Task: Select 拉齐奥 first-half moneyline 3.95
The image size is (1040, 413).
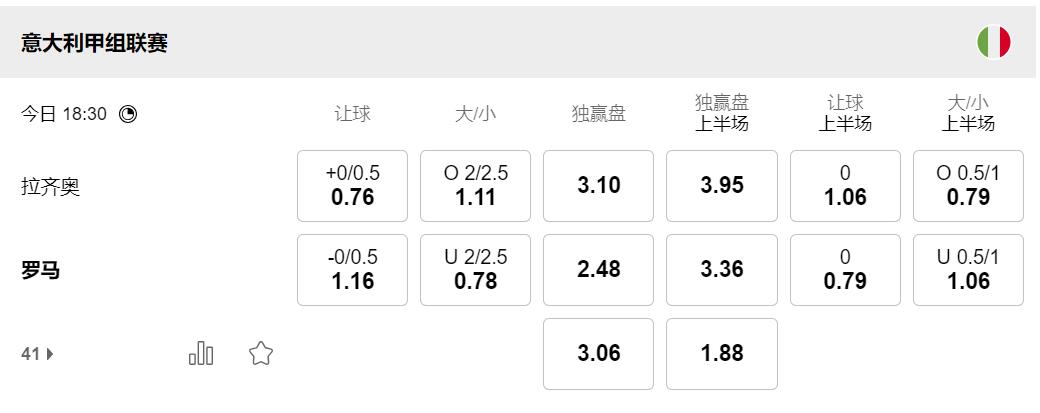Action: [x=722, y=186]
